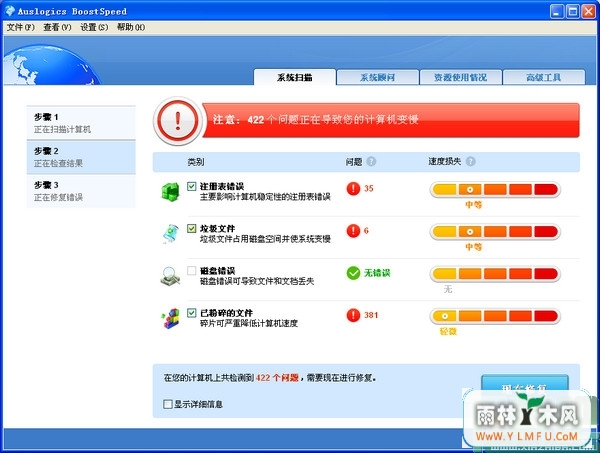Screen dimensions: 600x453
Task: Switch to the 资源使用情况 tab
Action: (460, 77)
